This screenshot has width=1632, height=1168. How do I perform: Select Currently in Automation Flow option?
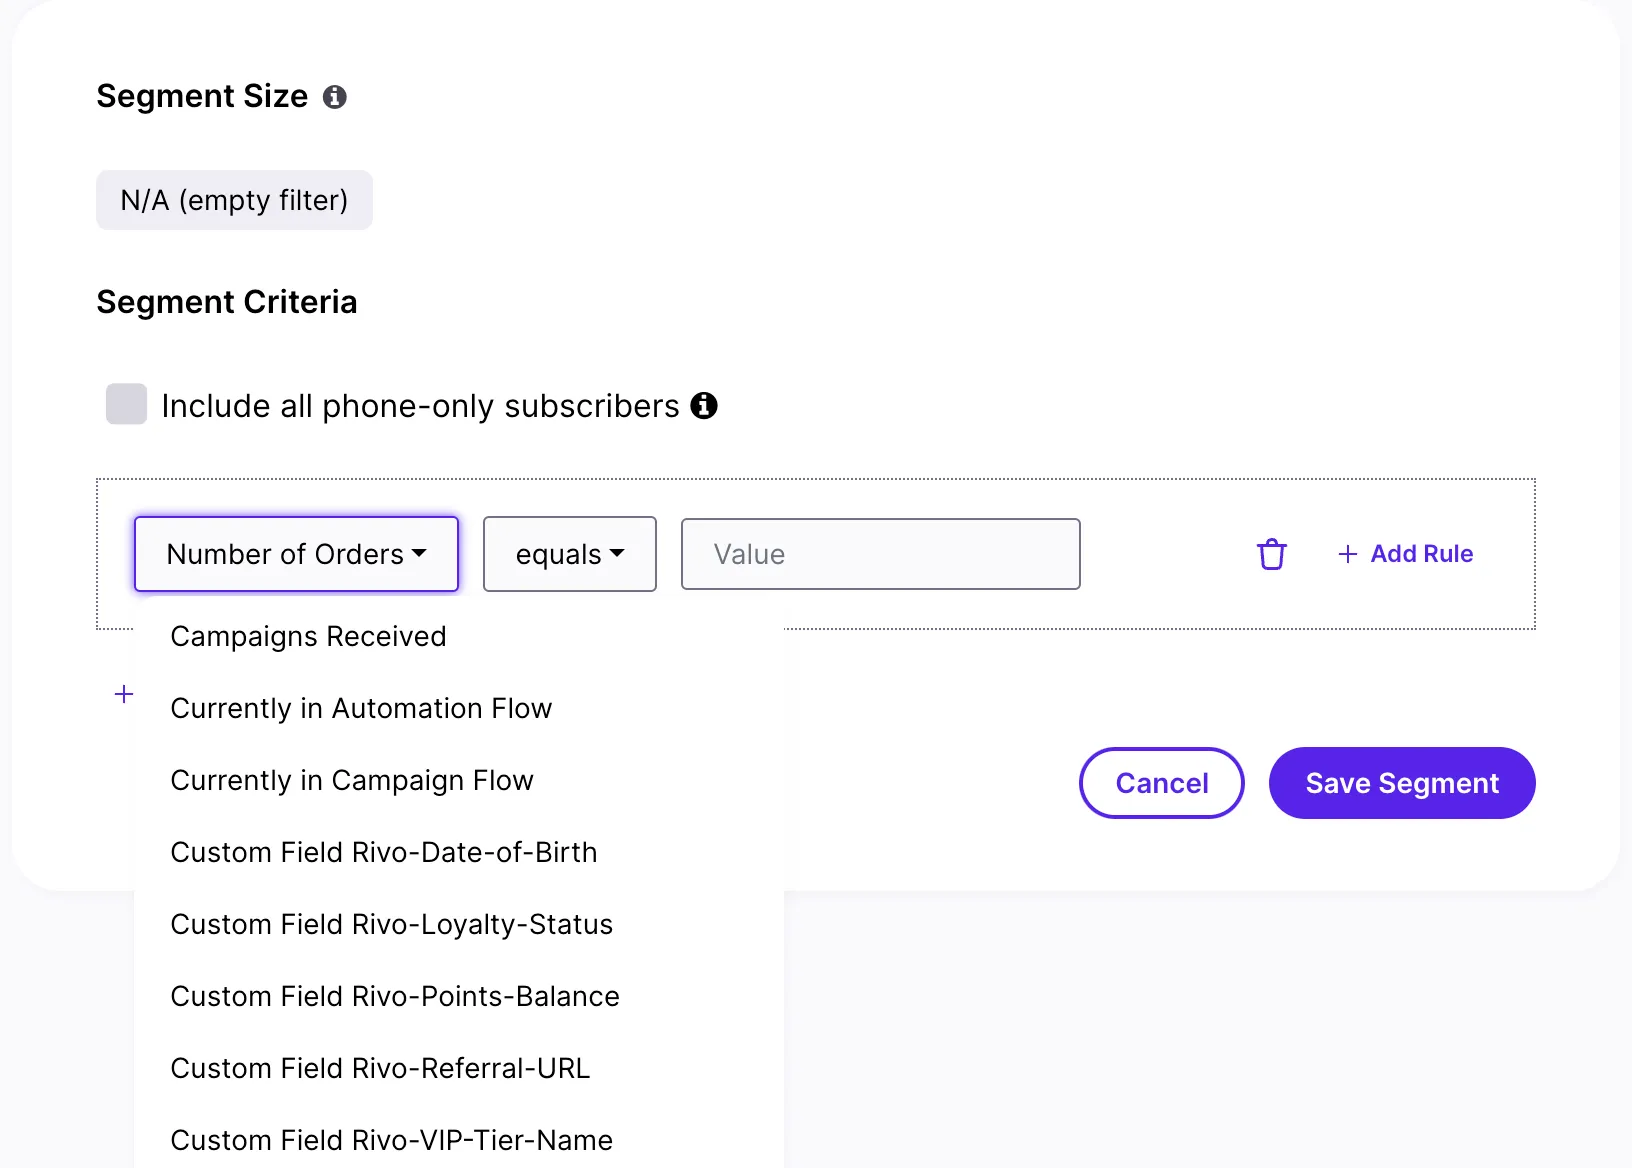coord(361,708)
